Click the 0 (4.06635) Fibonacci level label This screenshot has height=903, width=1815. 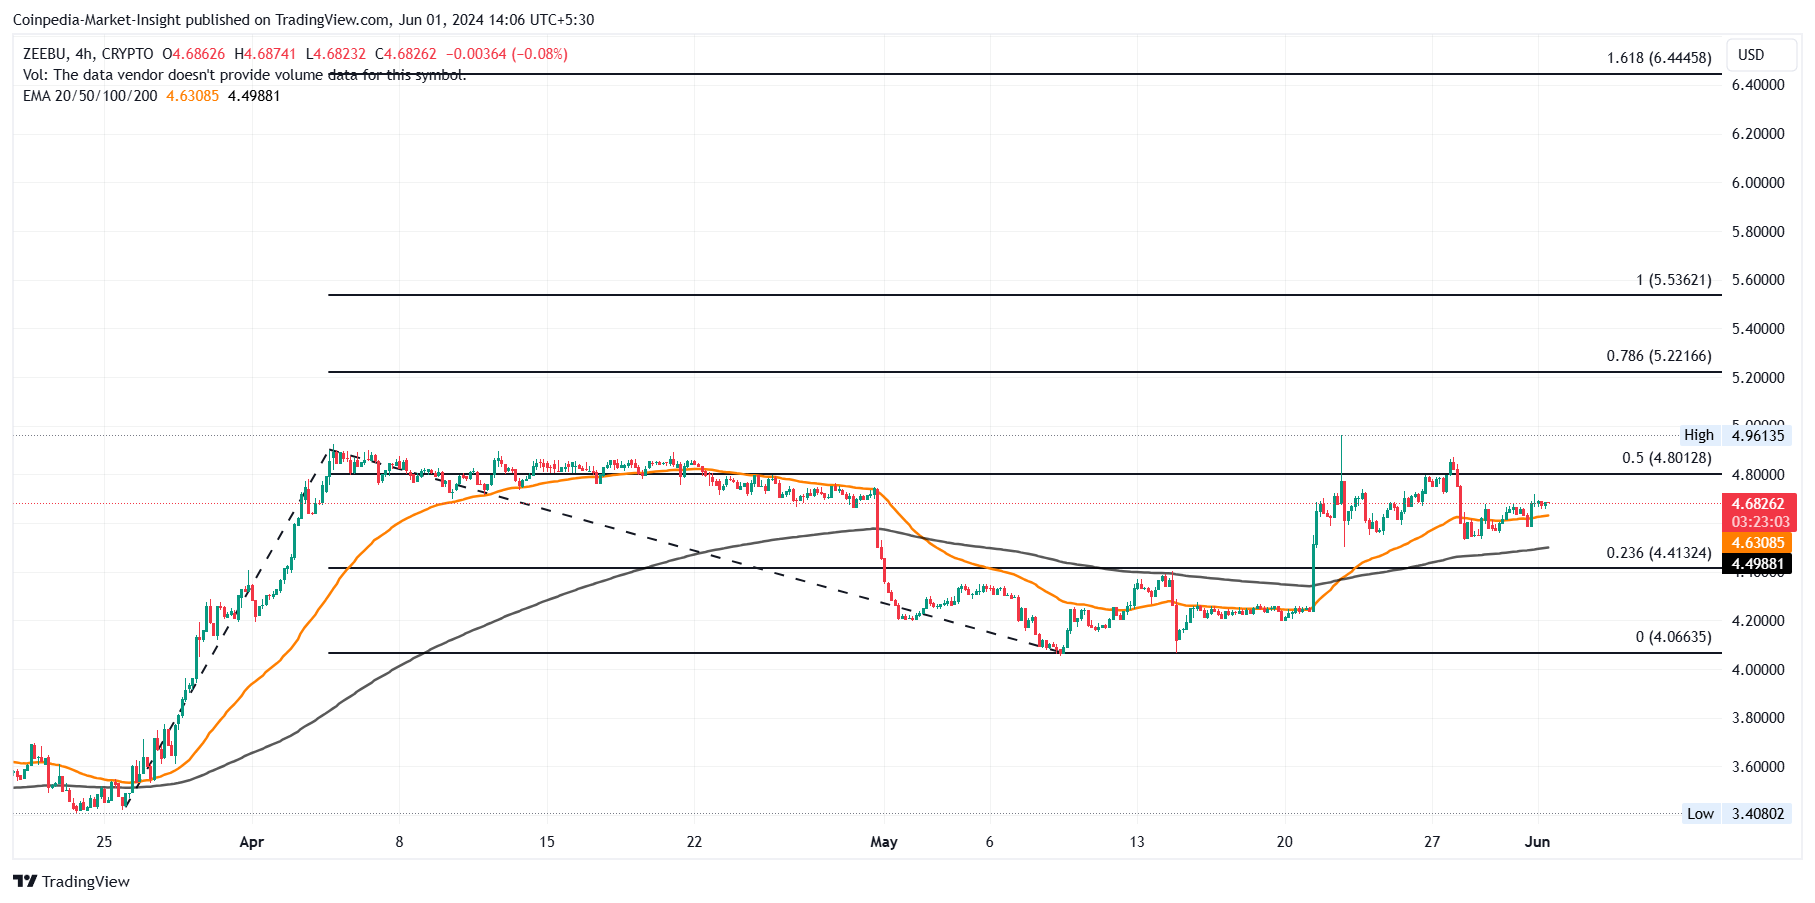(1674, 637)
